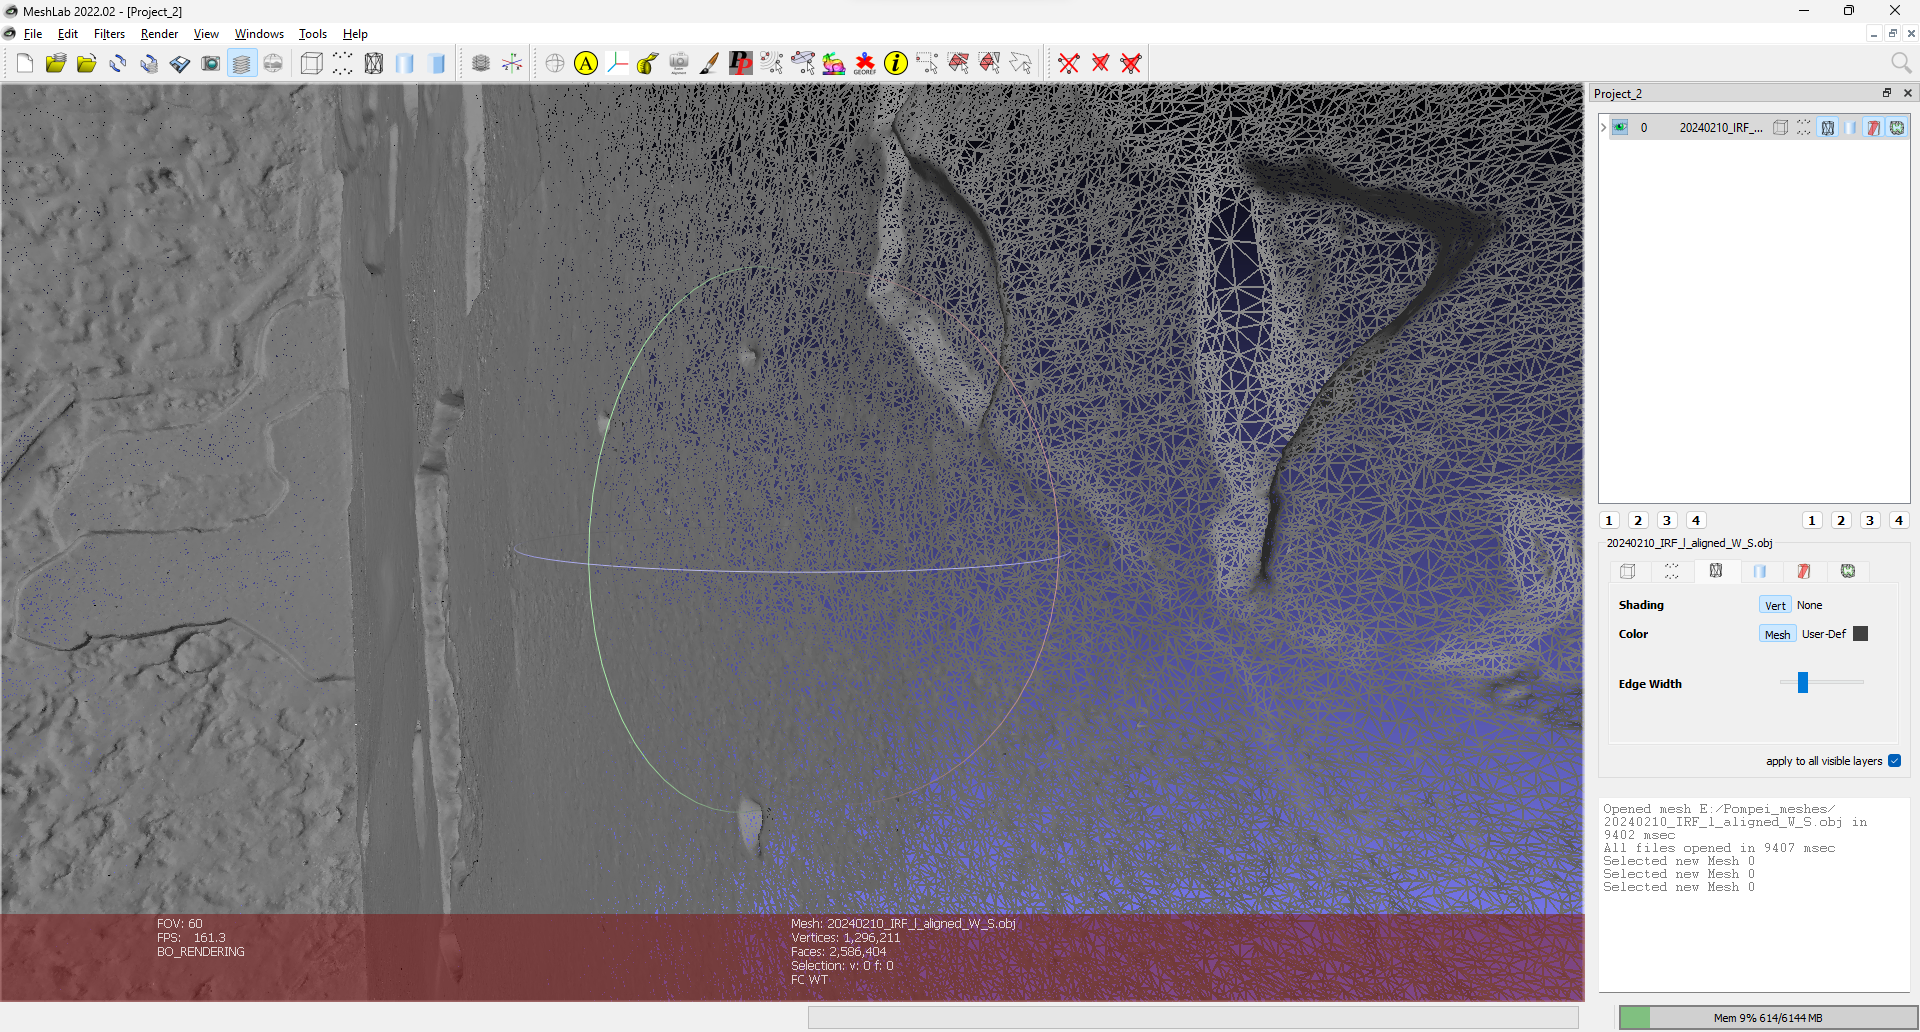This screenshot has width=1920, height=1032.
Task: Select the rectangular area selection tool
Action: tap(927, 64)
